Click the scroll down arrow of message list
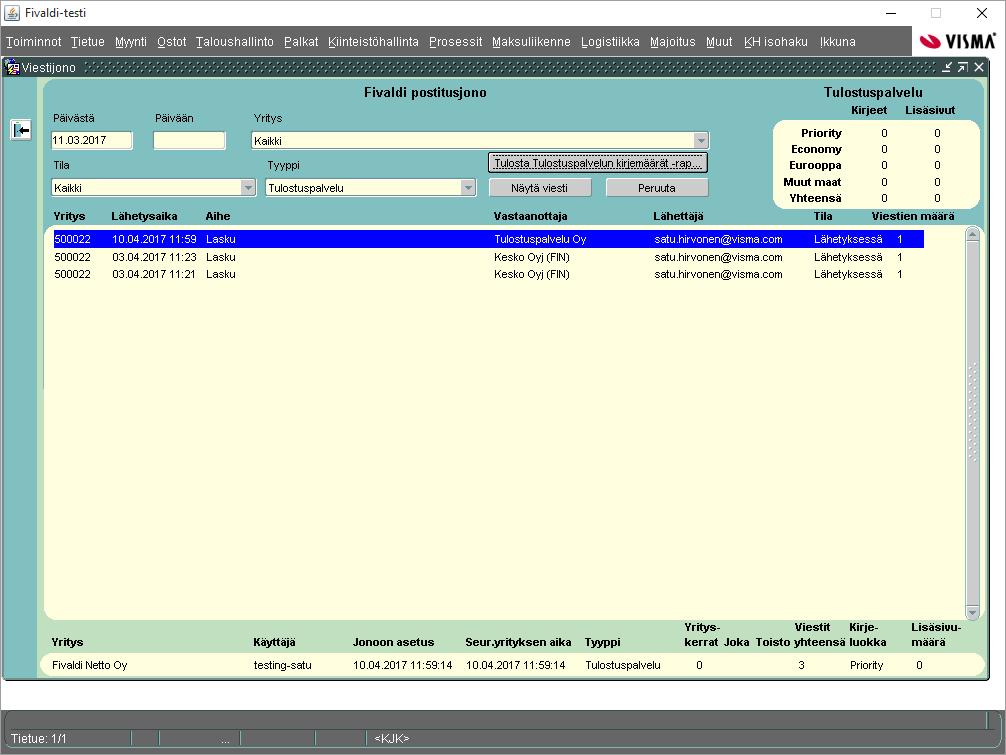Viewport: 1006px width, 755px height. [x=973, y=613]
